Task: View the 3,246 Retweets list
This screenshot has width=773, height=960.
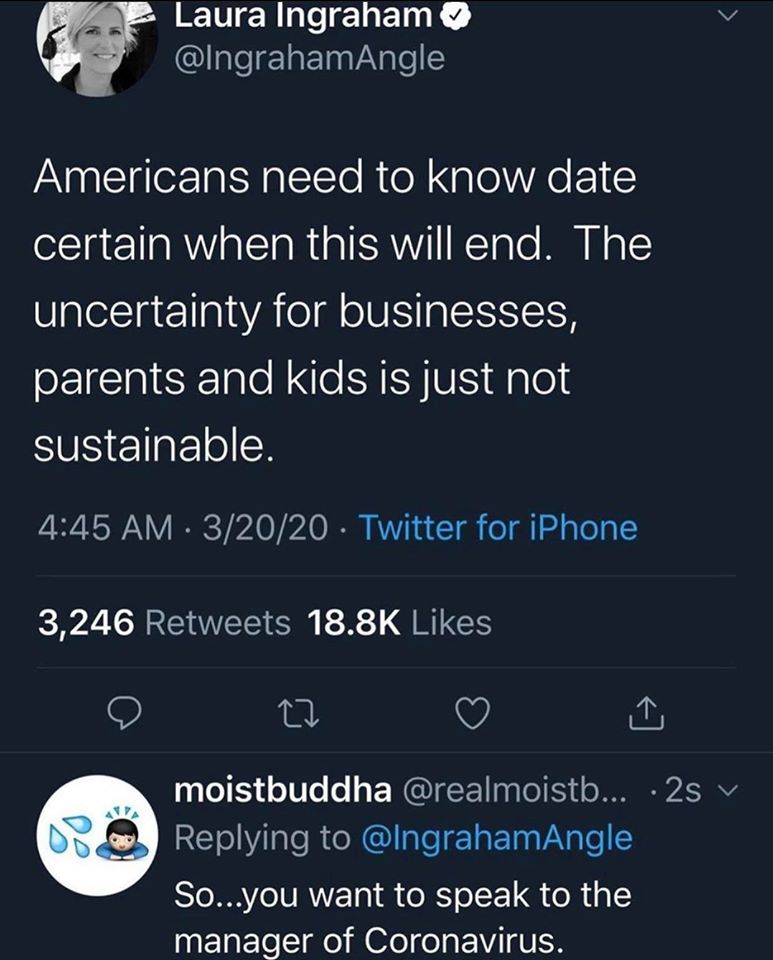Action: click(x=164, y=623)
